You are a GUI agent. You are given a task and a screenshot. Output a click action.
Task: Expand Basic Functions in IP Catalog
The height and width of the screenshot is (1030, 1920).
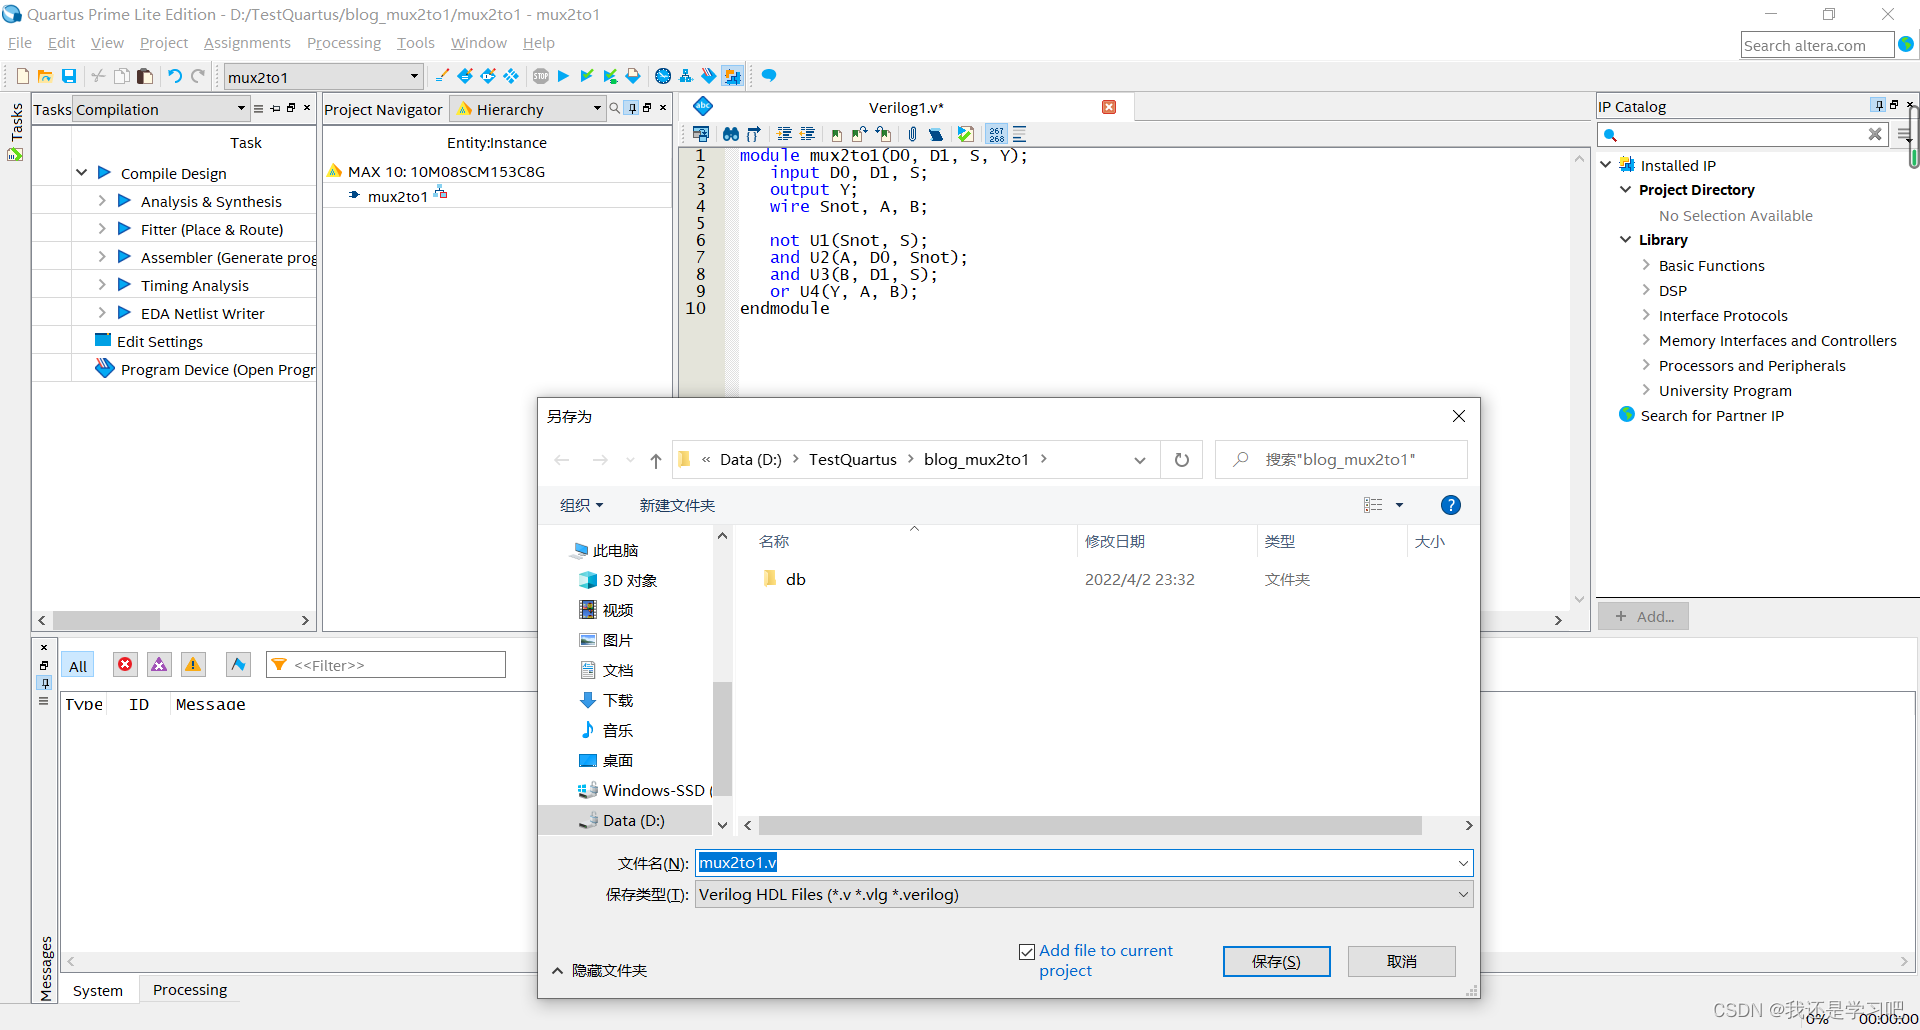pos(1646,265)
